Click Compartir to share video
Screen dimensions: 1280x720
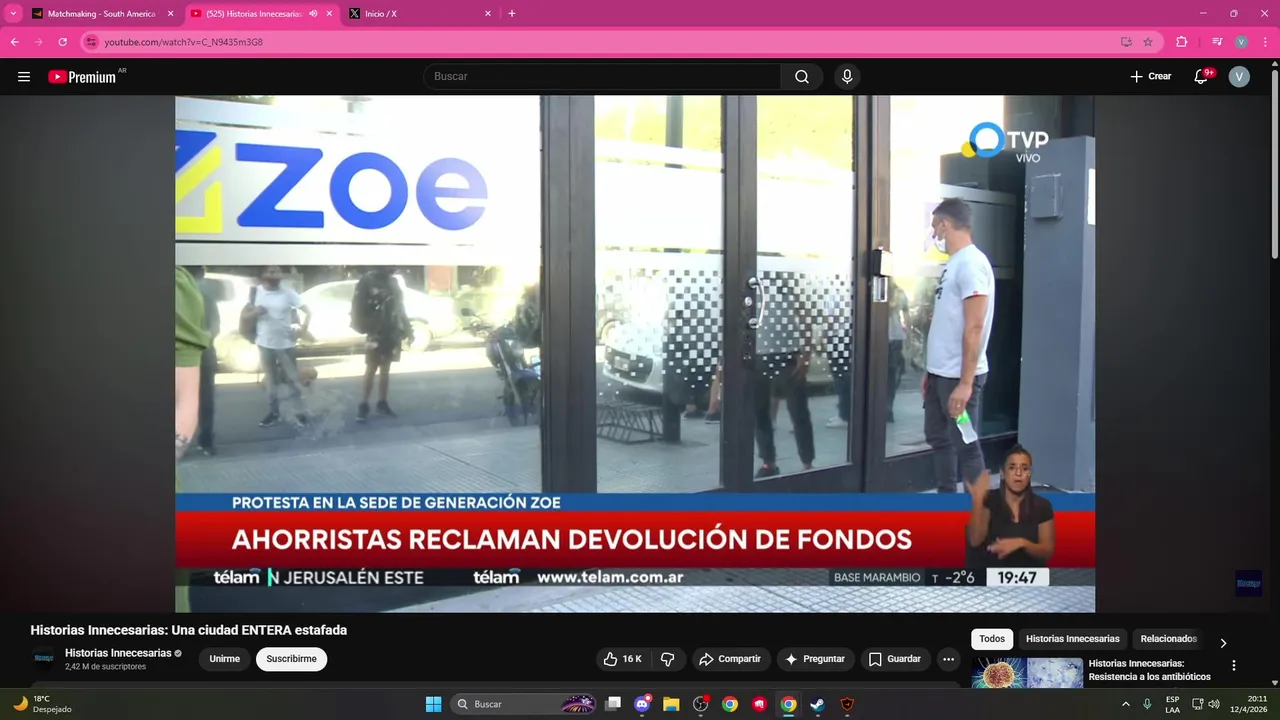point(730,659)
